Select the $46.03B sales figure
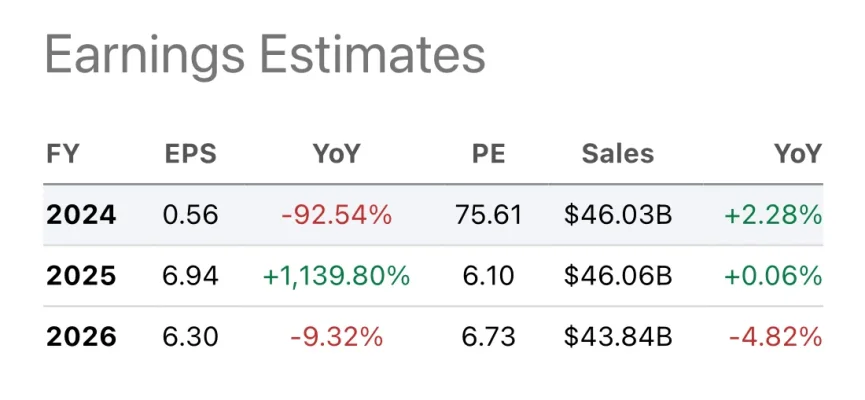 coord(617,215)
